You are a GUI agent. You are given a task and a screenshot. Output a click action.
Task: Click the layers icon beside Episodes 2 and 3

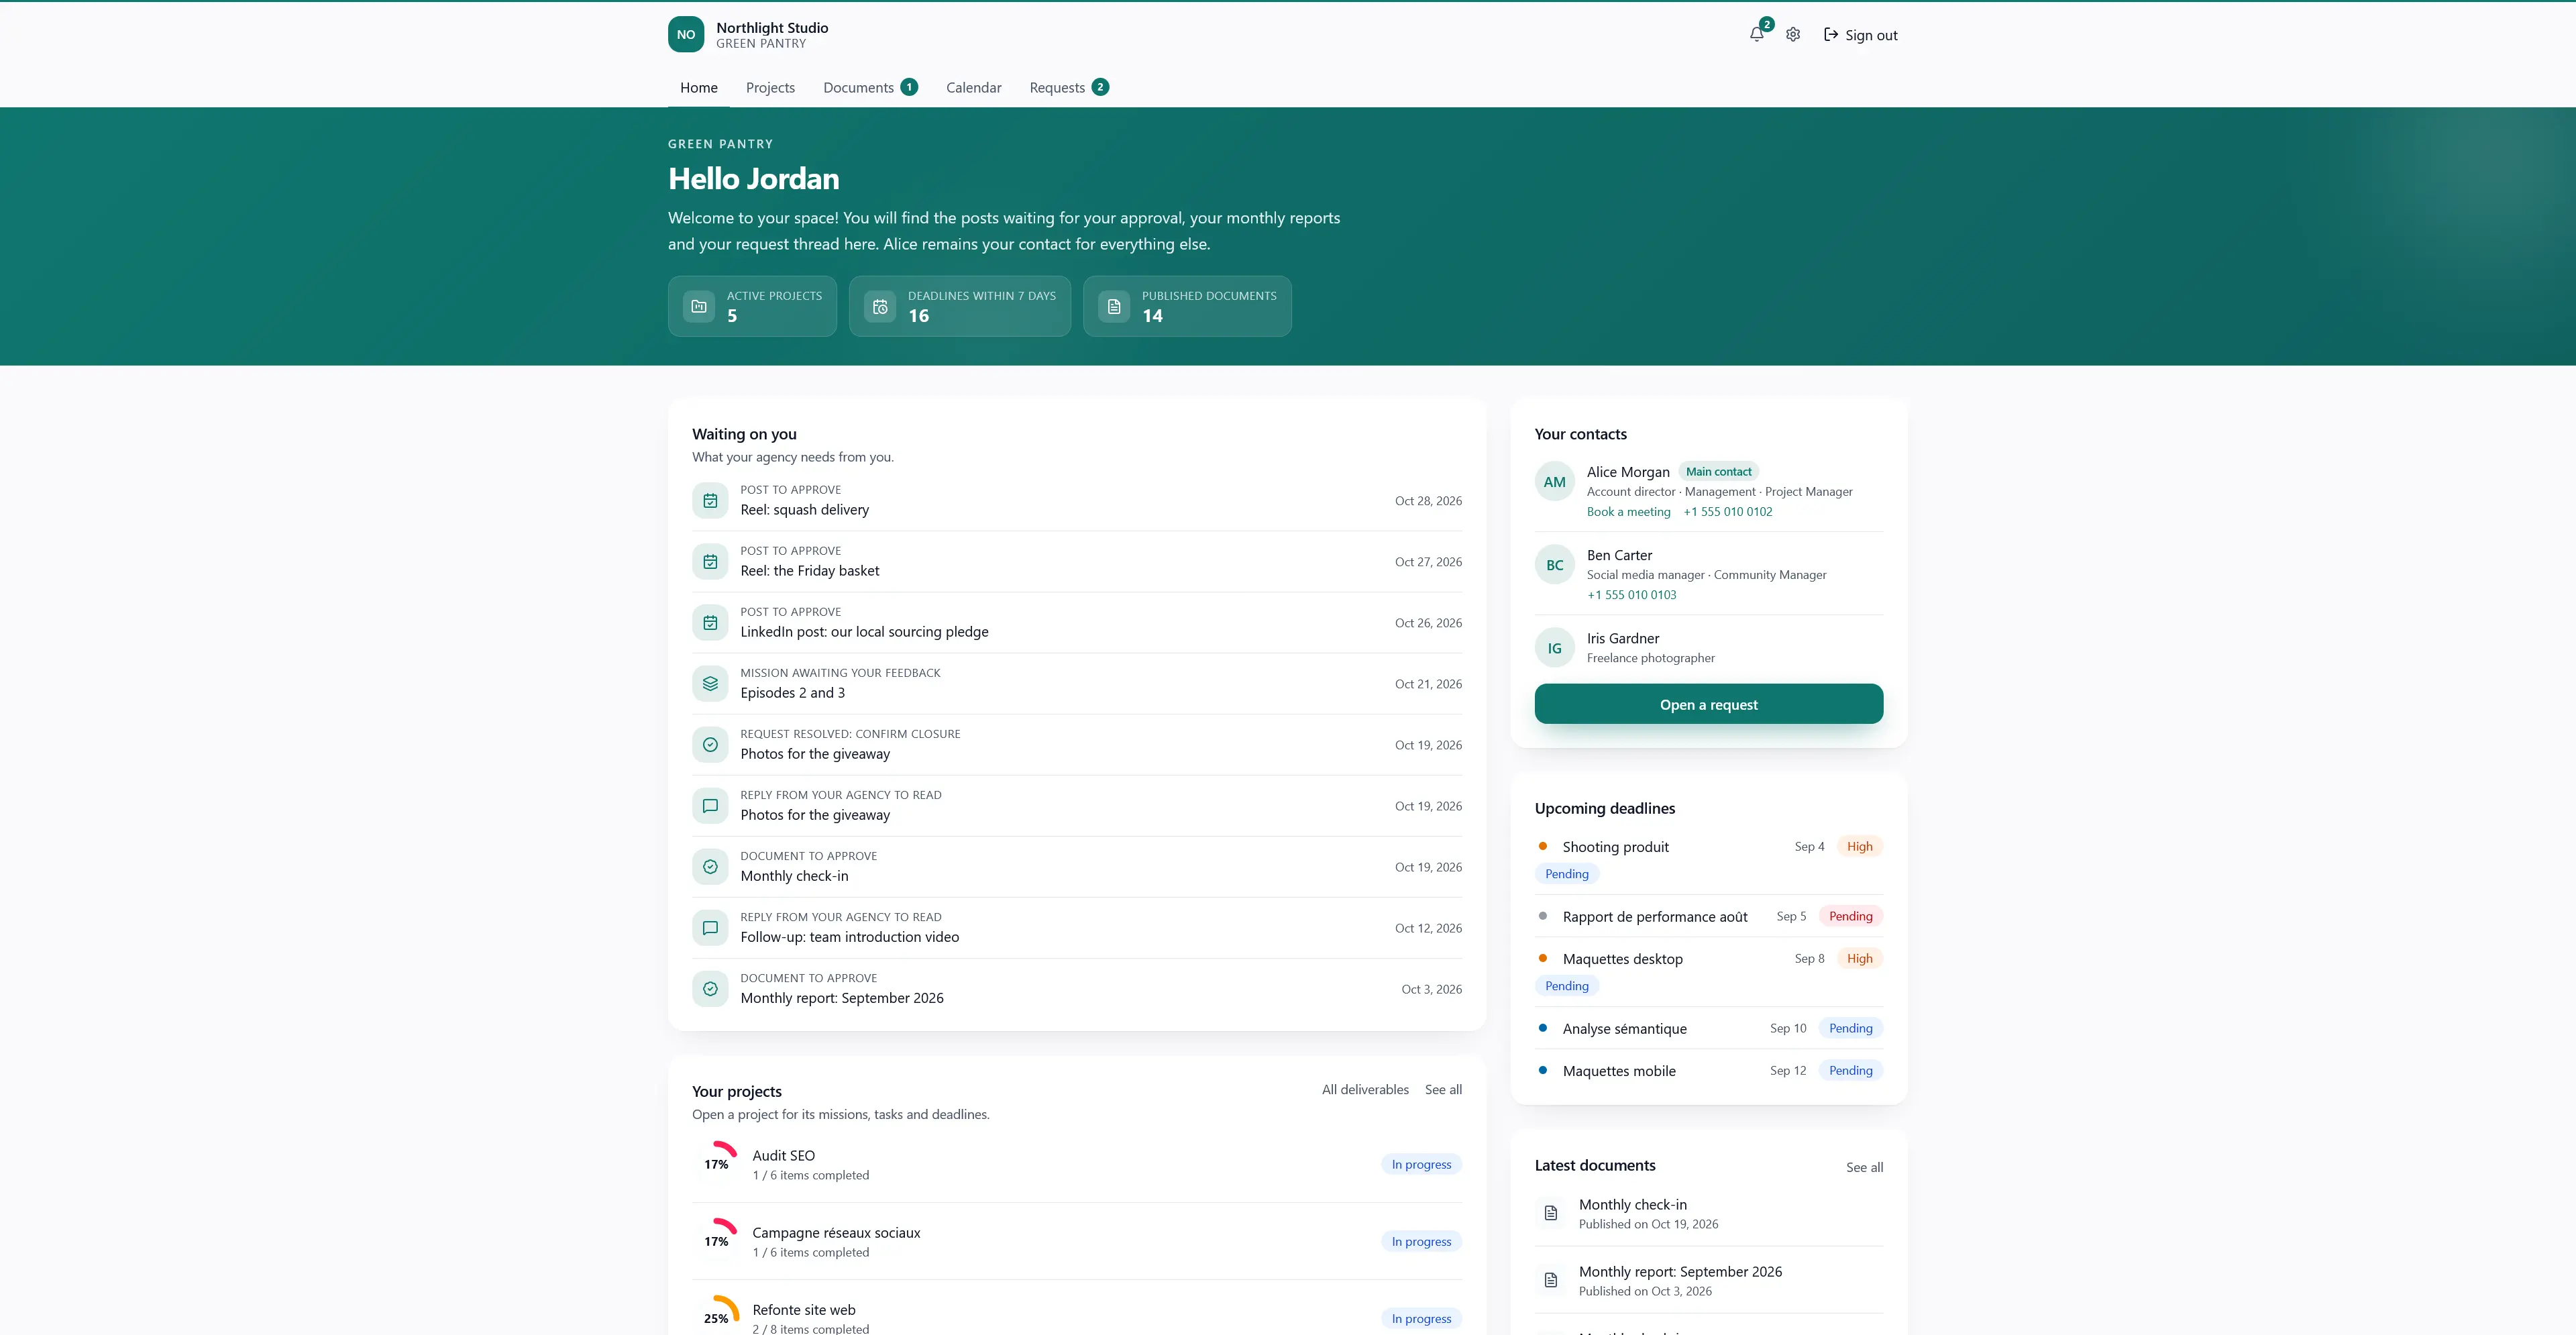710,683
